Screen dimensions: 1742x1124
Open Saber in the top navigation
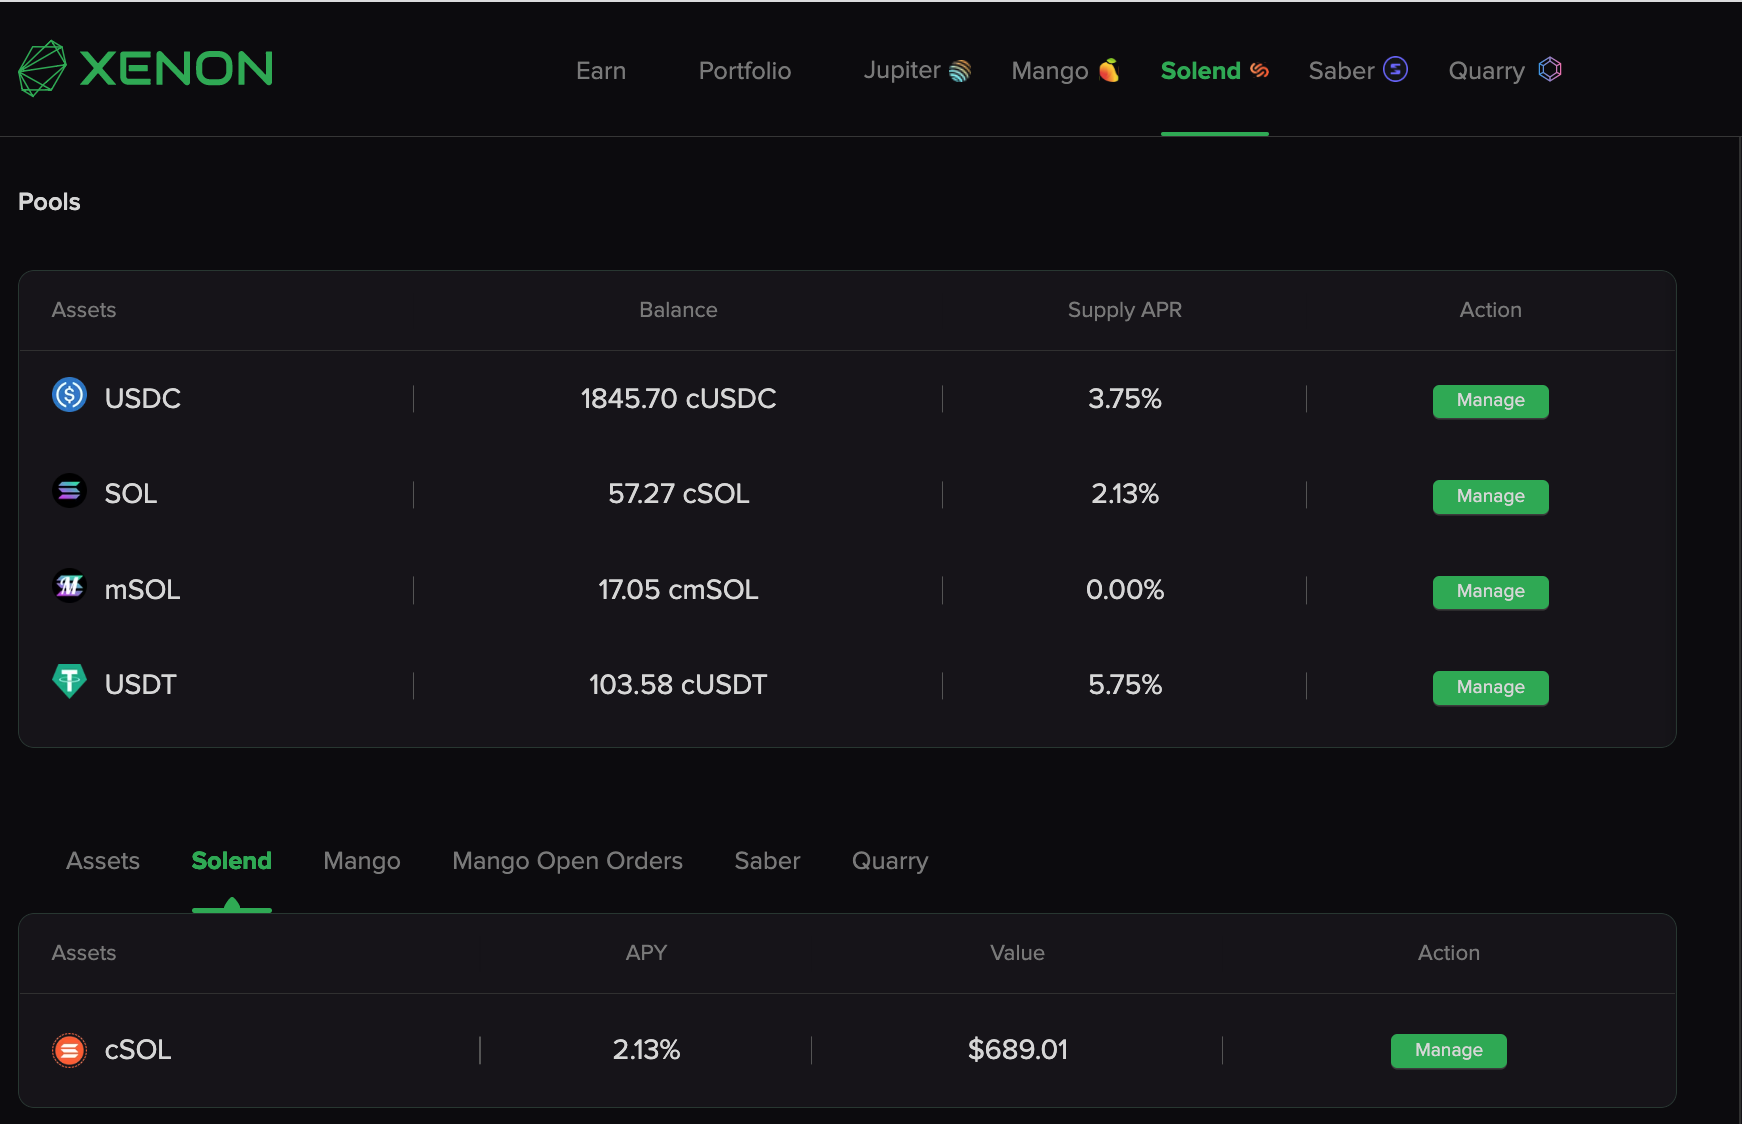pos(1358,71)
